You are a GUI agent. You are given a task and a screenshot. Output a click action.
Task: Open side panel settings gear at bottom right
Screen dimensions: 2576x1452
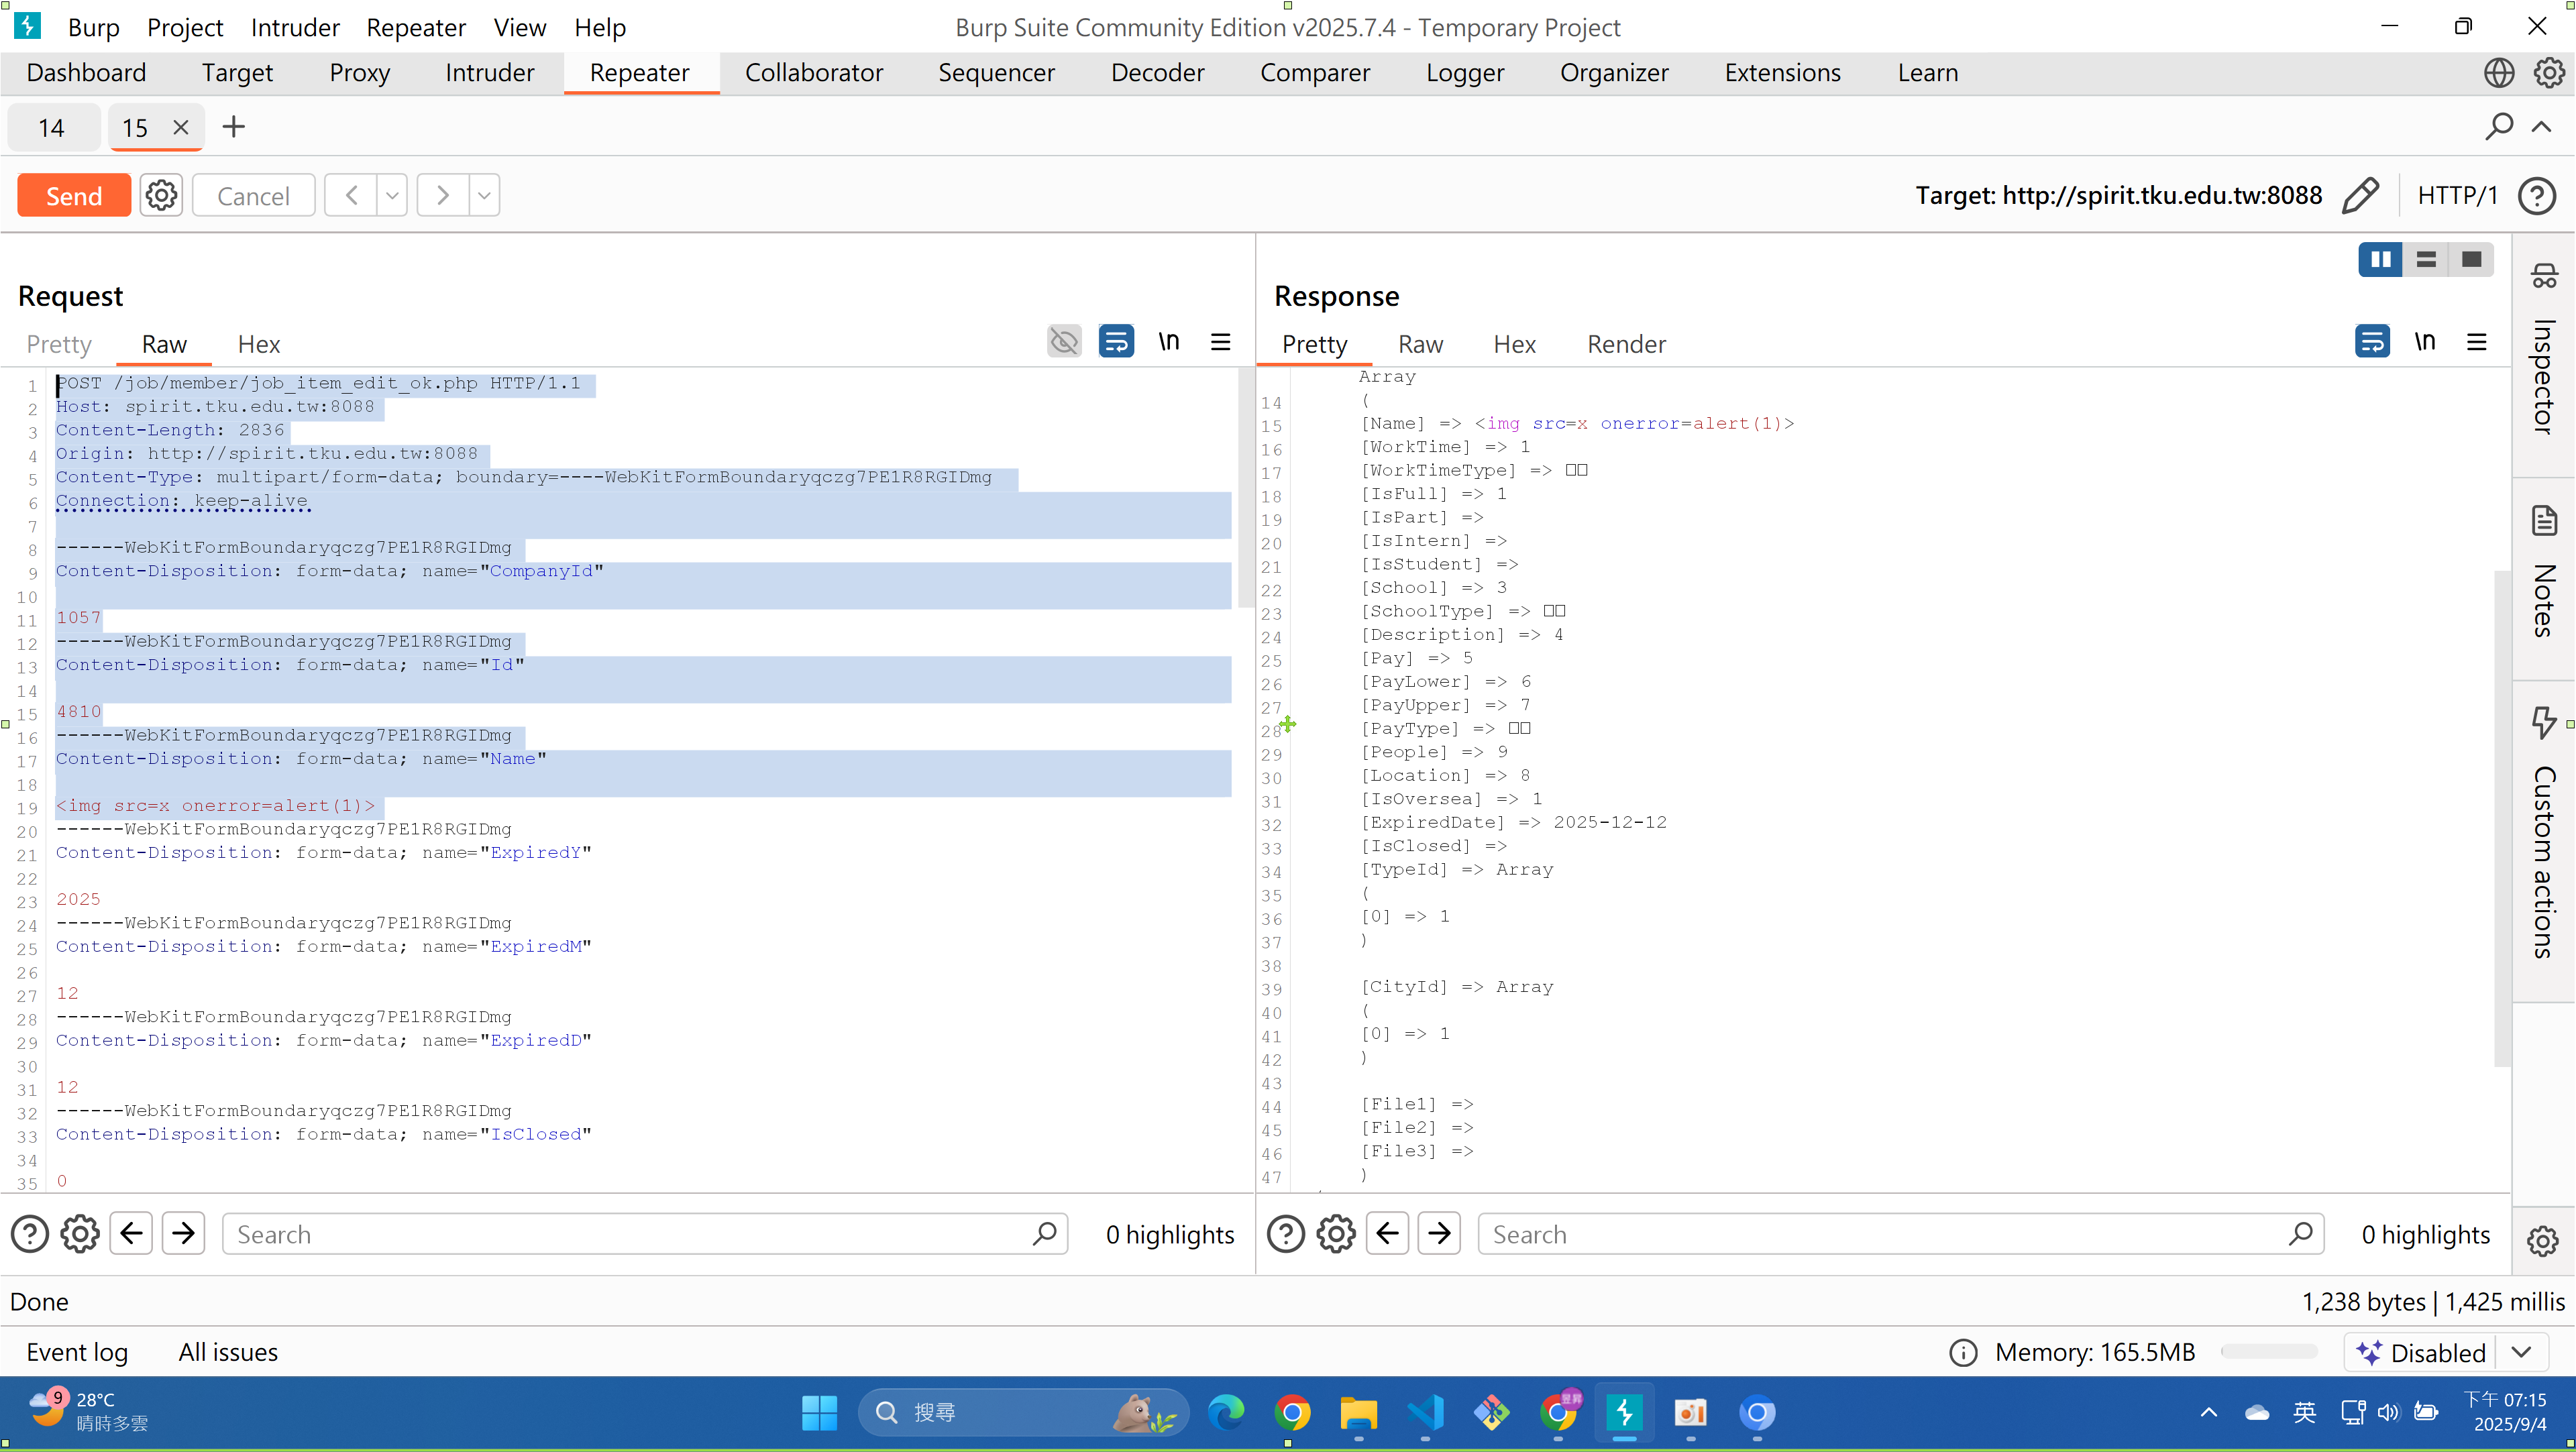(2542, 1241)
